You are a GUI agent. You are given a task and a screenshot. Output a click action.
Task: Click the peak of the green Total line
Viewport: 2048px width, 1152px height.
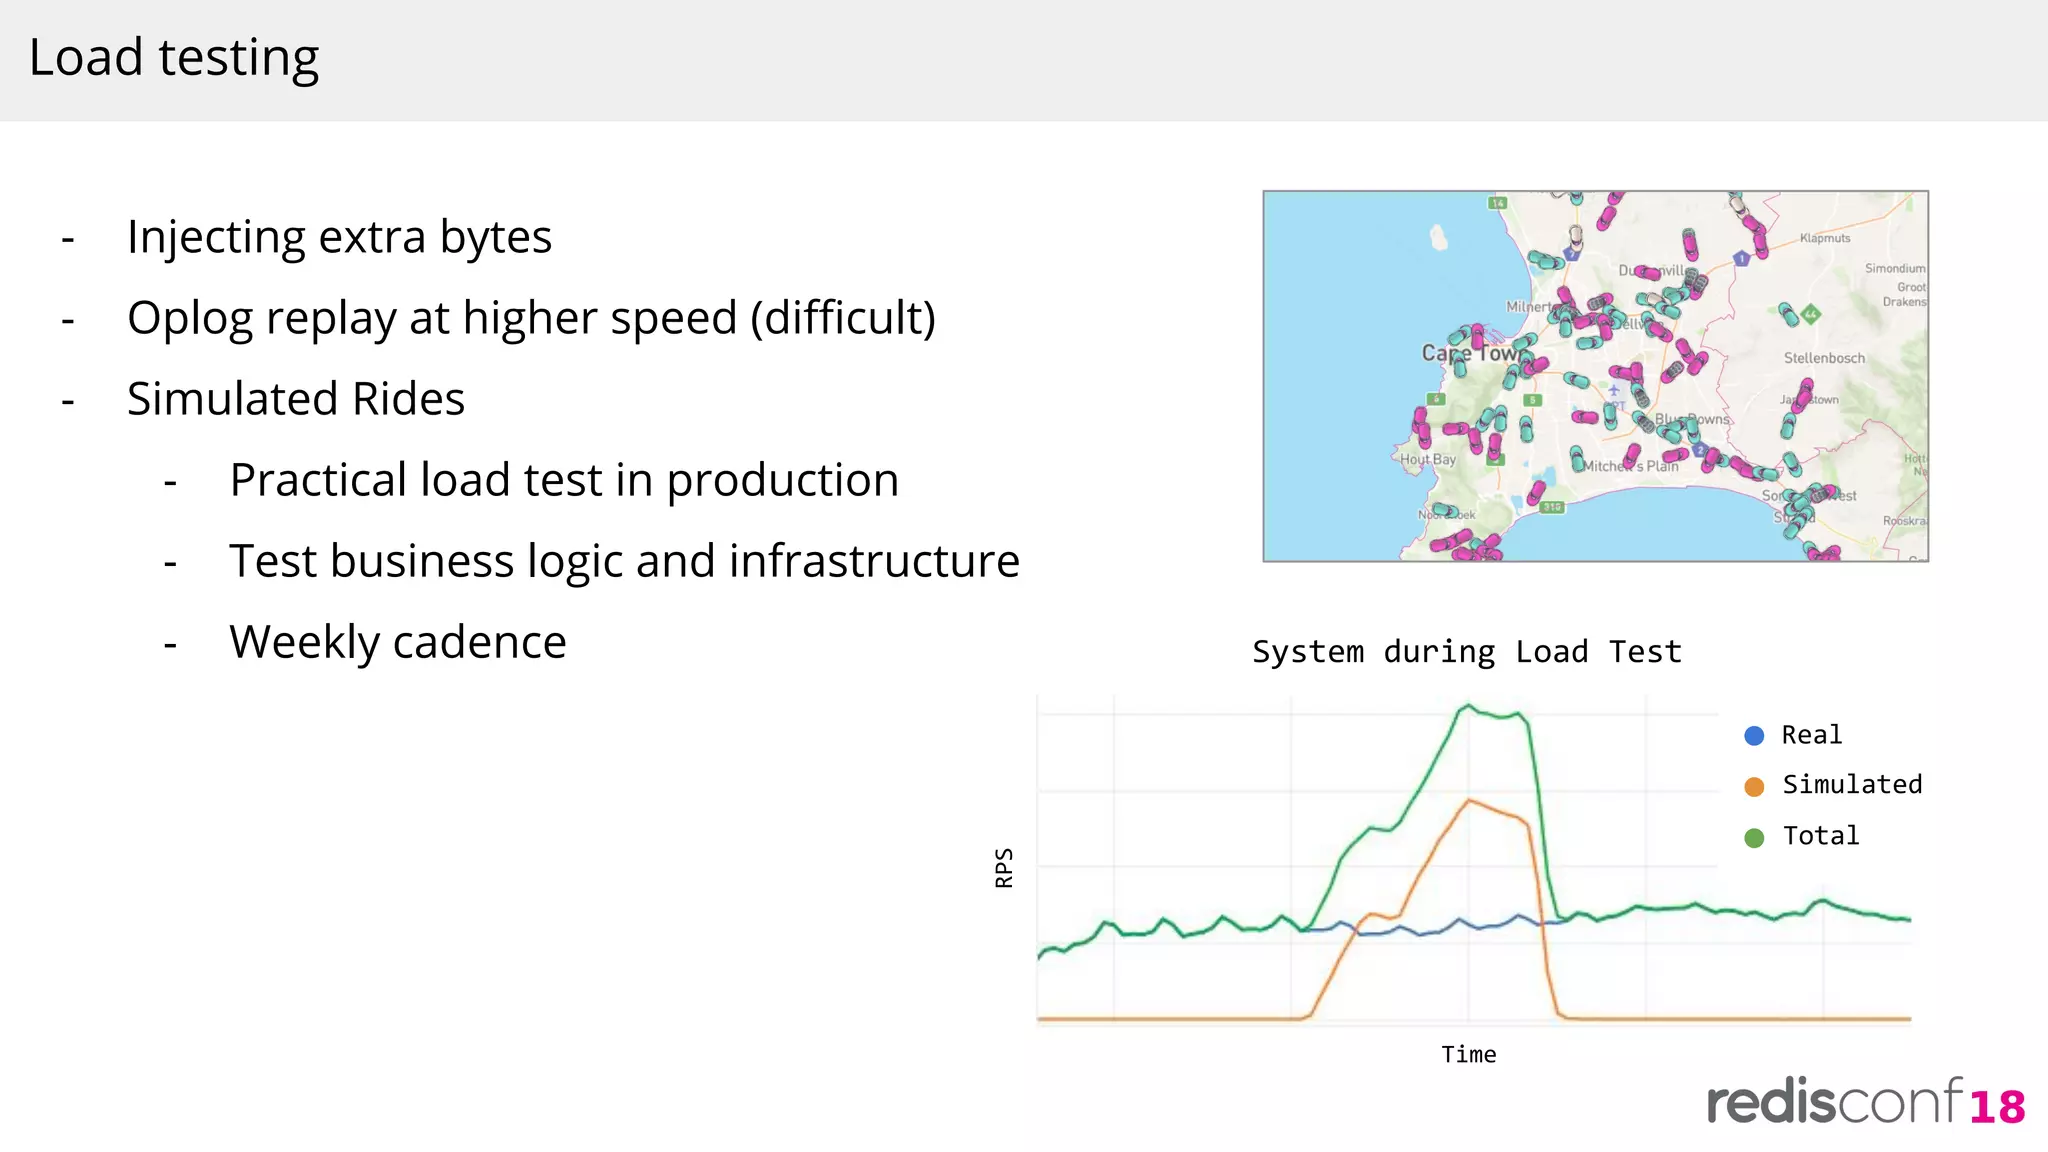tap(1468, 705)
